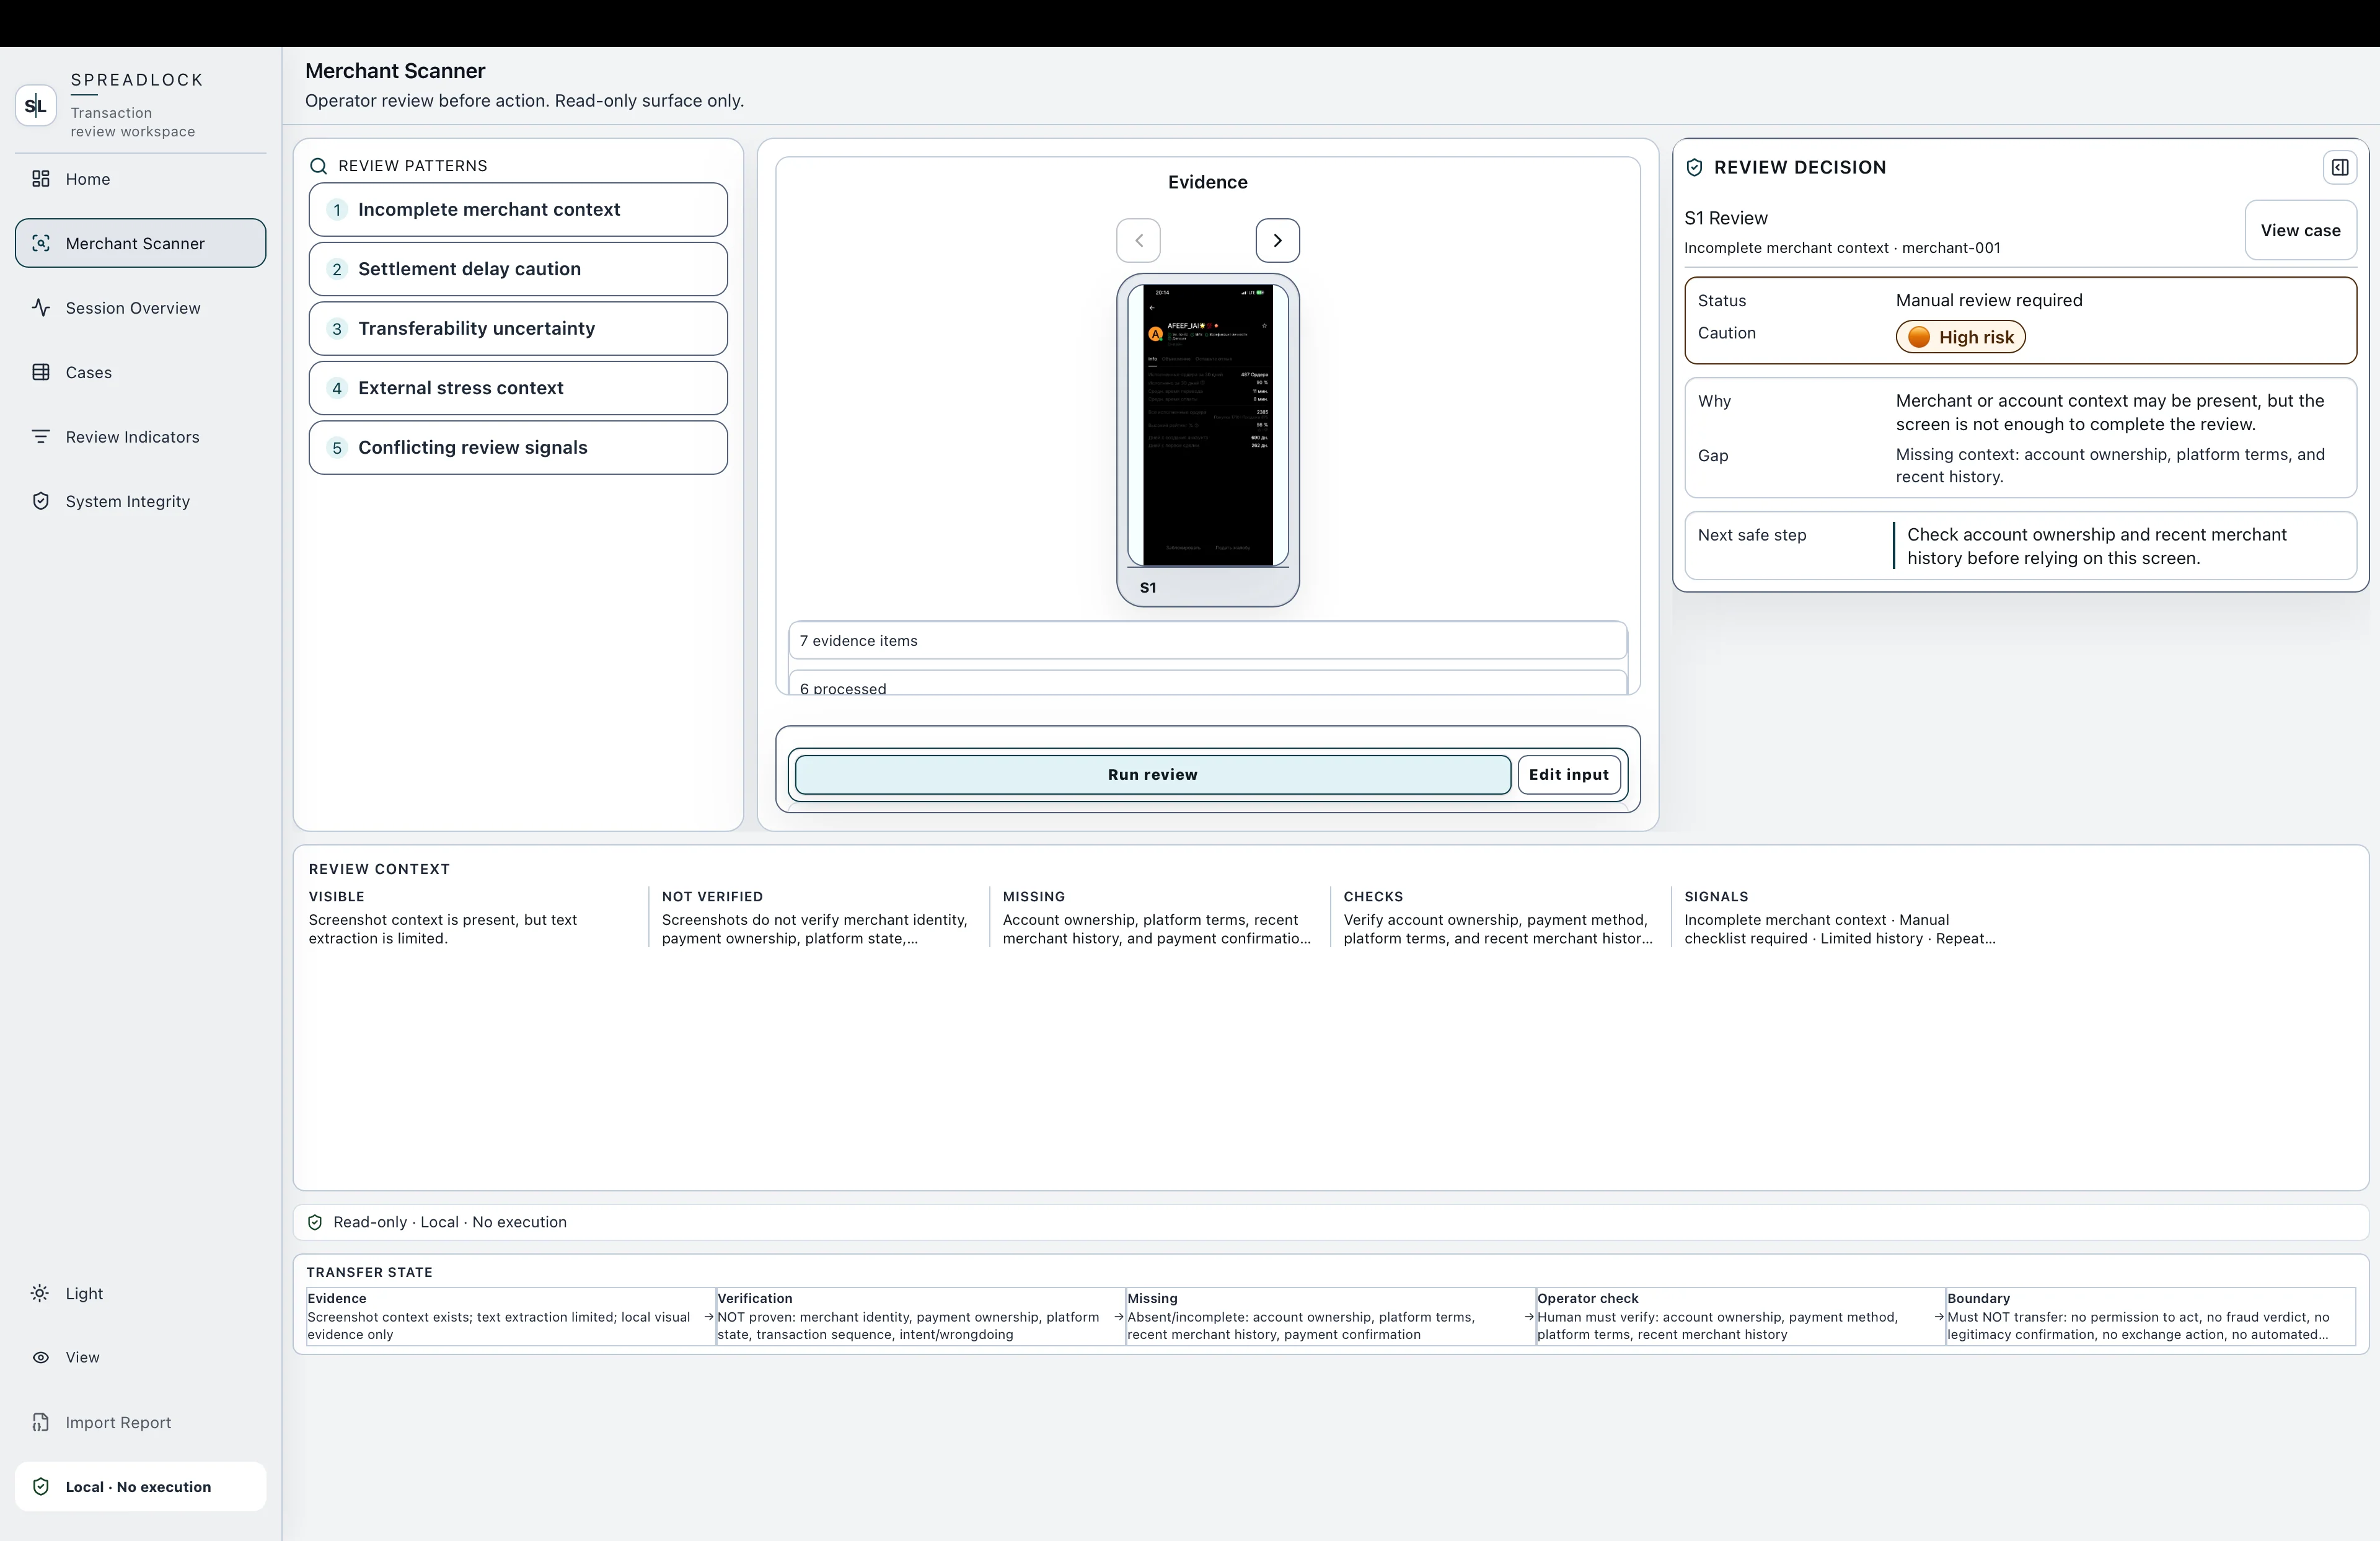Screen dimensions: 2380x1541
Task: Open the Cases section
Action: 141,372
